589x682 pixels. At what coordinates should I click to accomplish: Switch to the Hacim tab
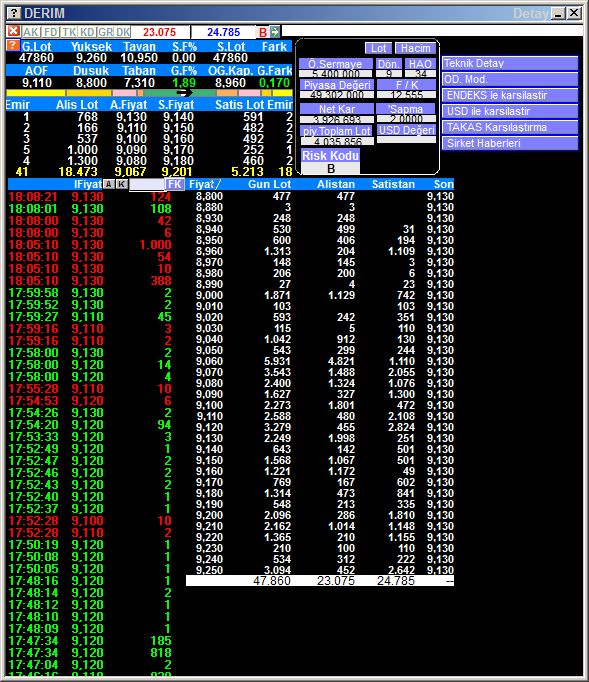pos(415,48)
